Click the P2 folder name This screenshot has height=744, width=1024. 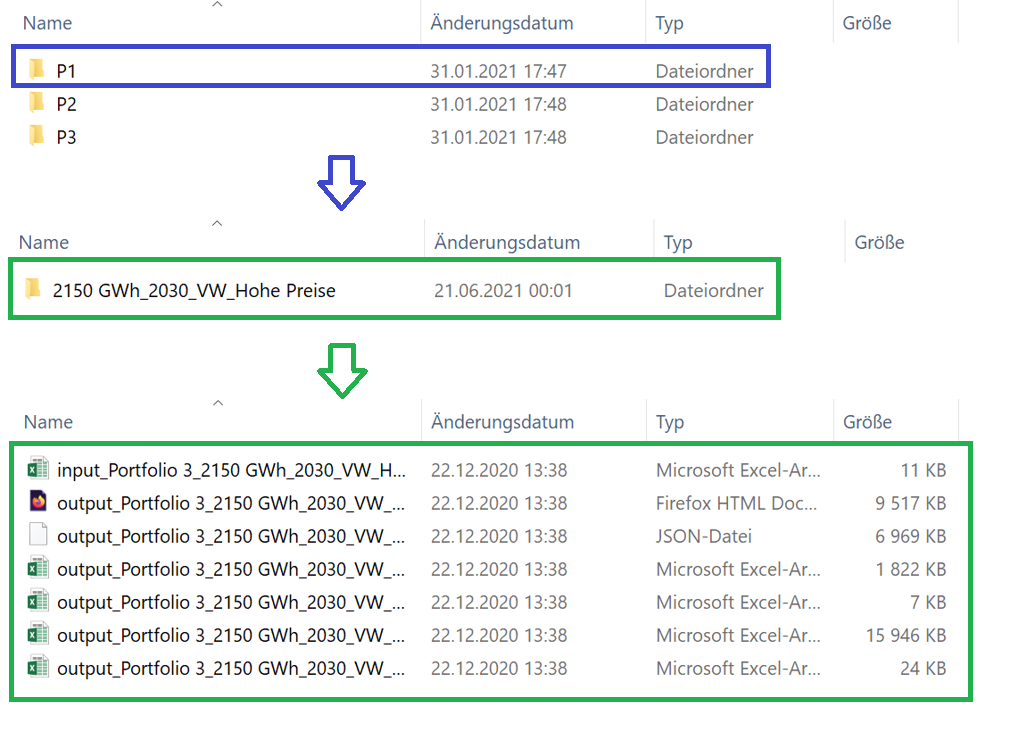tap(66, 105)
